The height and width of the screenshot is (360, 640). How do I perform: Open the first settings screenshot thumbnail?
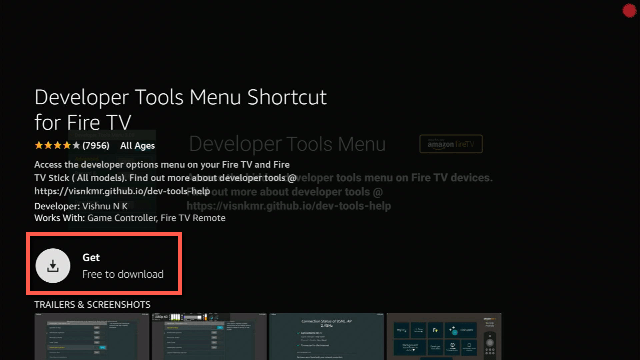[92, 336]
